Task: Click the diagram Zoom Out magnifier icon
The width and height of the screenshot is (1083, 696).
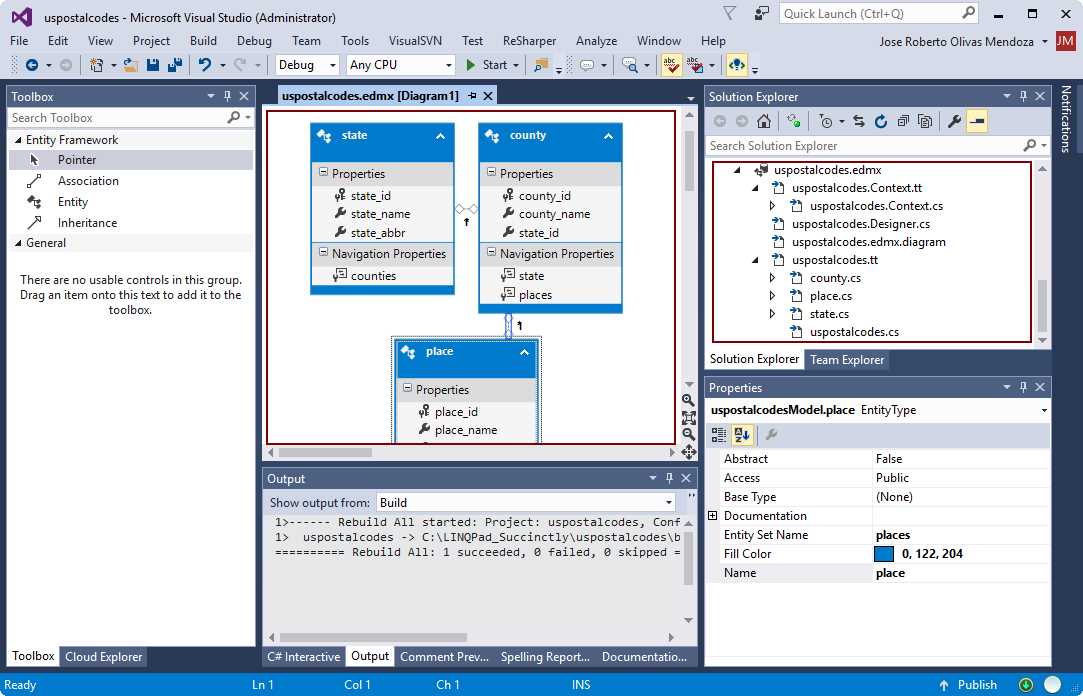Action: coord(688,435)
